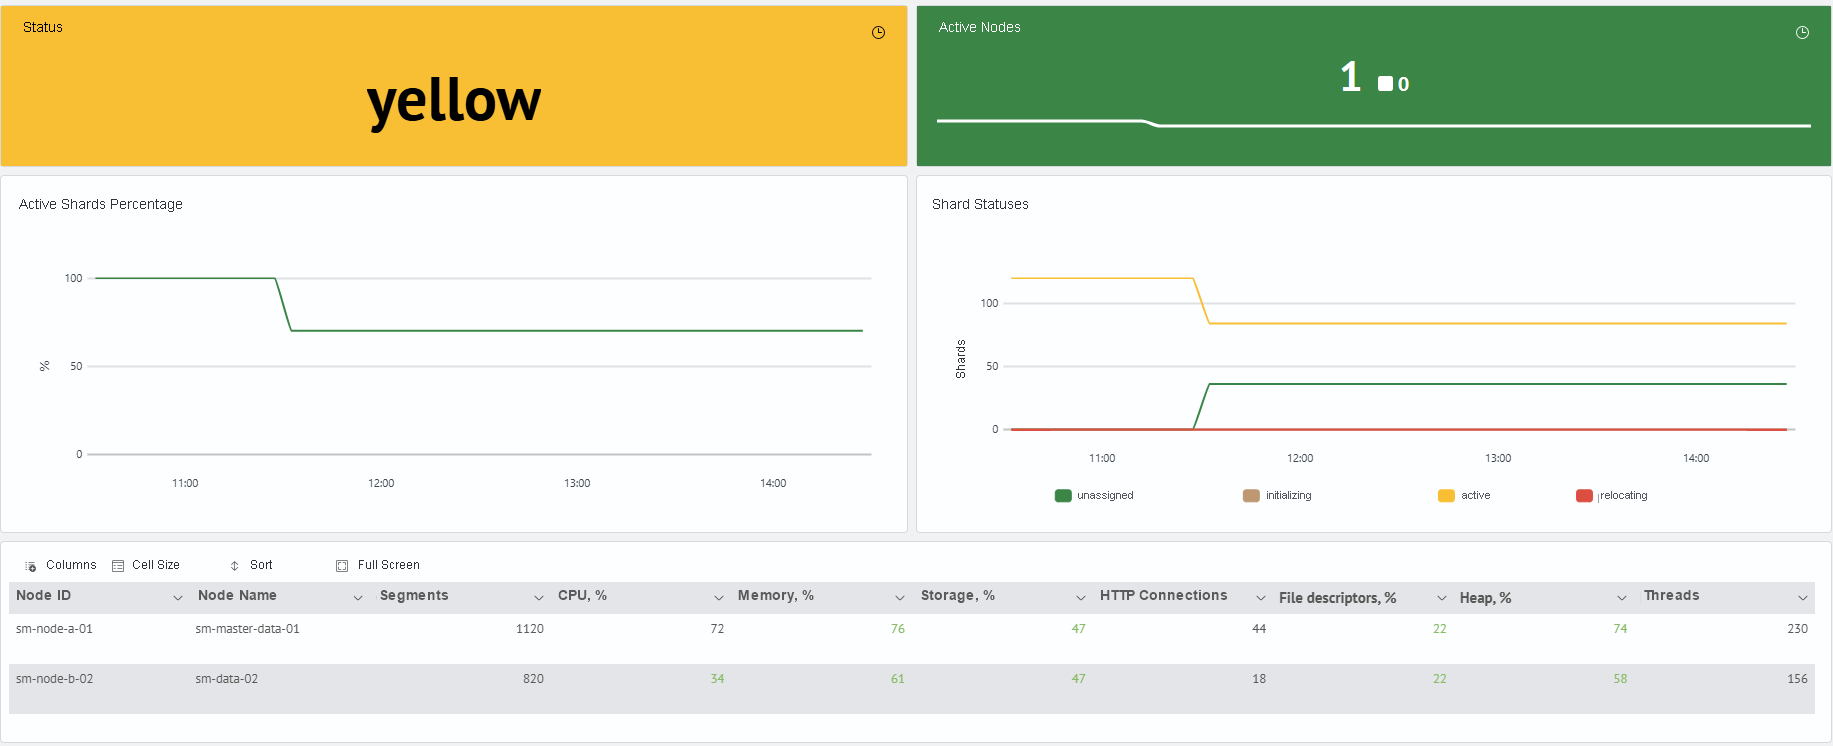Open the Cell Size icon
Viewport: 1833px width, 746px height.
coord(118,566)
